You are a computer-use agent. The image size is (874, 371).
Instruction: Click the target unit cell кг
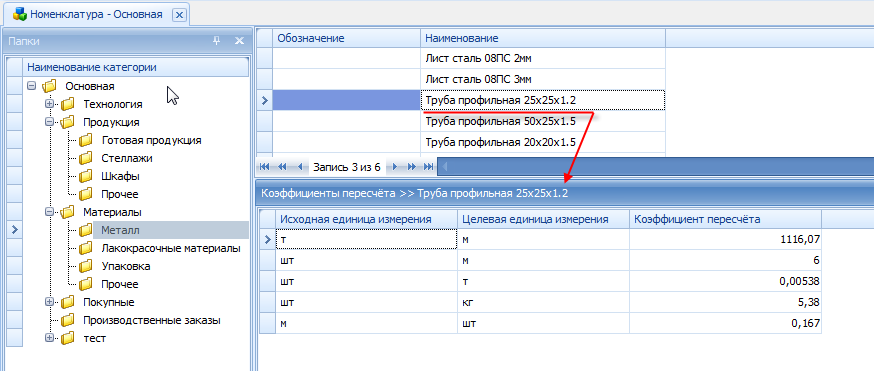543,302
